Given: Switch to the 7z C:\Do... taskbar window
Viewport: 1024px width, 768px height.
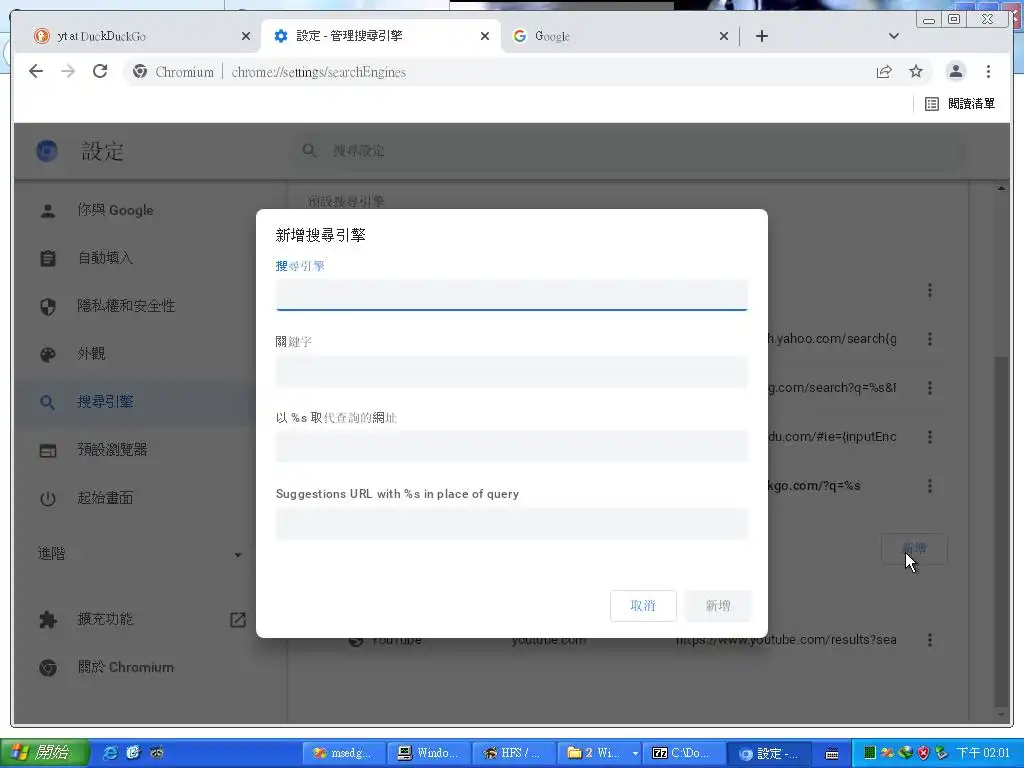Looking at the screenshot, I should (x=684, y=753).
